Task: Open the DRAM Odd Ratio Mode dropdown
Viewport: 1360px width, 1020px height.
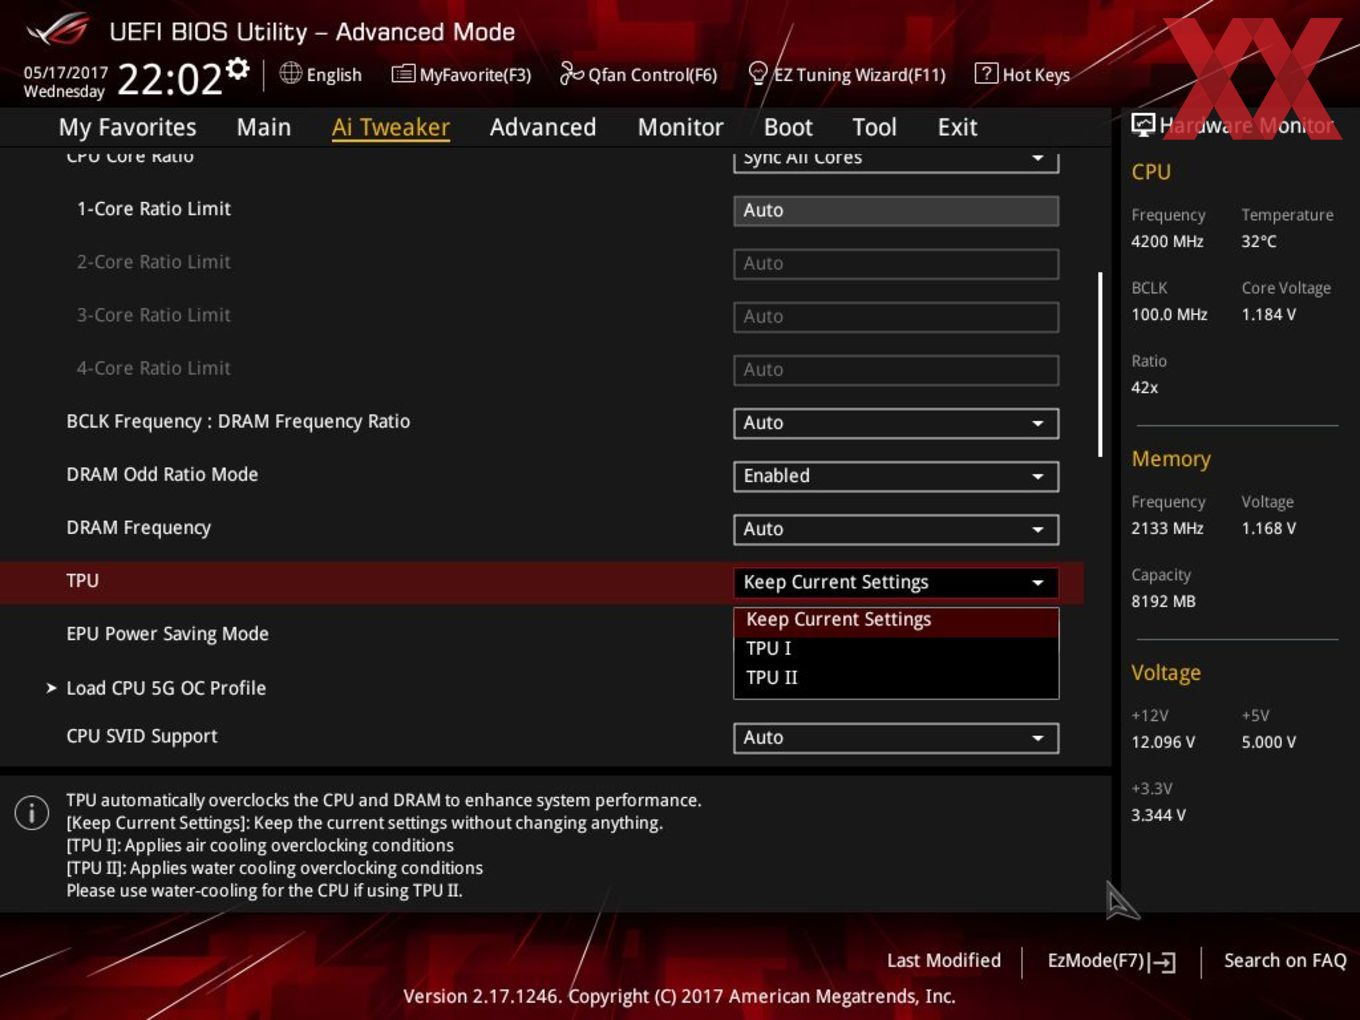Action: click(896, 476)
